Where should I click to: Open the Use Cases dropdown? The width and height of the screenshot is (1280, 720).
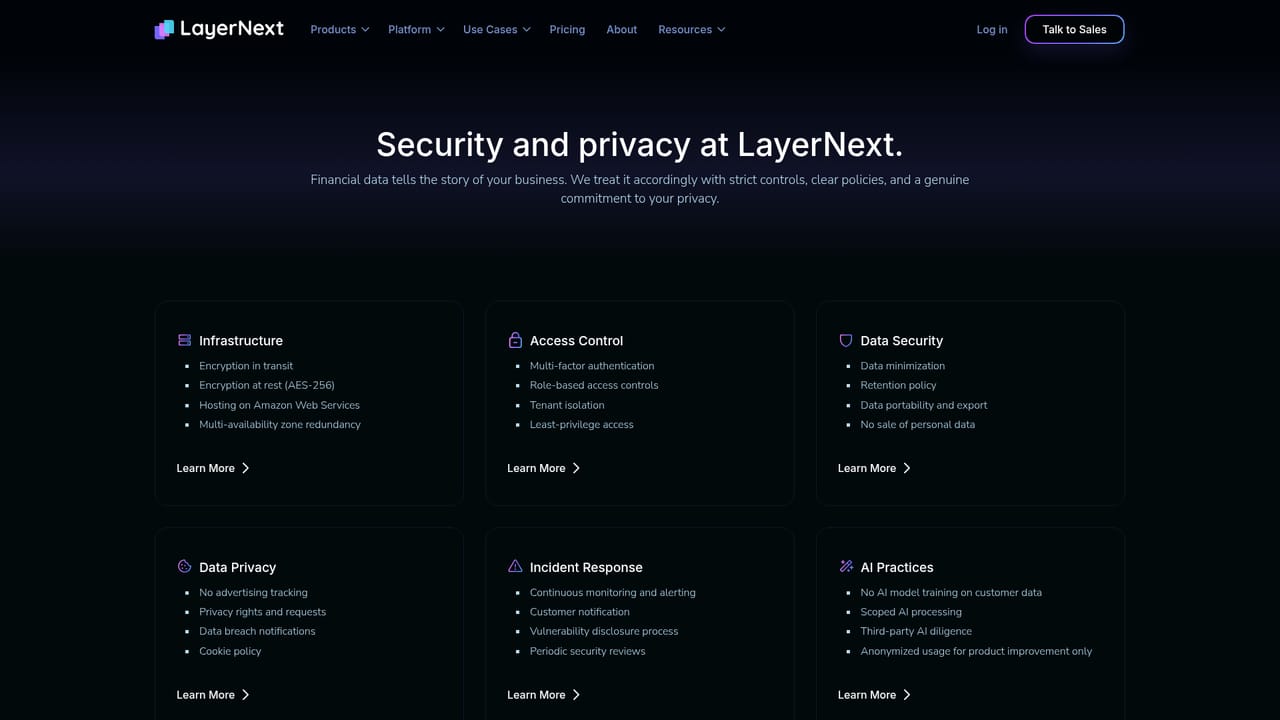coord(497,29)
